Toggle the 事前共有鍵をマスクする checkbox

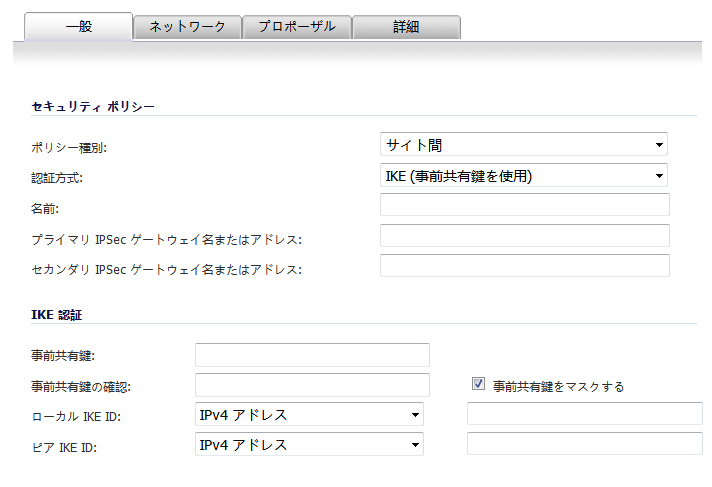pyautogui.click(x=478, y=384)
